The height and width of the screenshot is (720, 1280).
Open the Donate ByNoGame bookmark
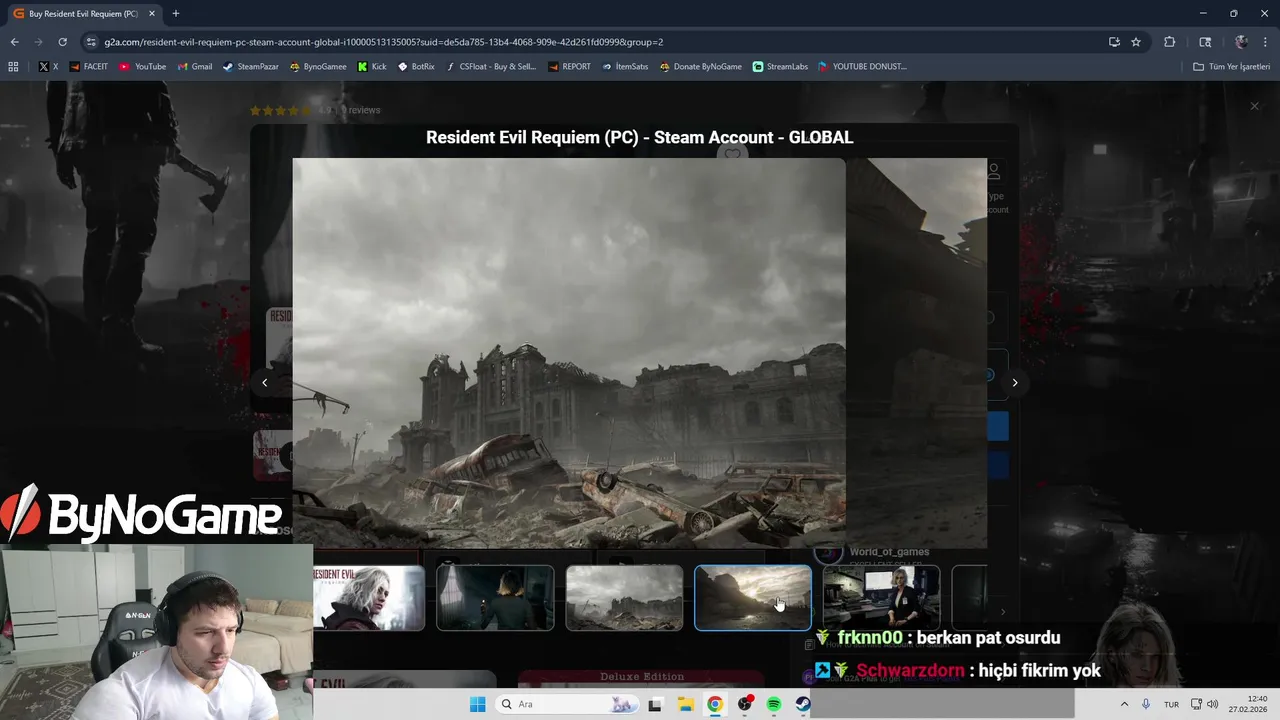[x=700, y=67]
